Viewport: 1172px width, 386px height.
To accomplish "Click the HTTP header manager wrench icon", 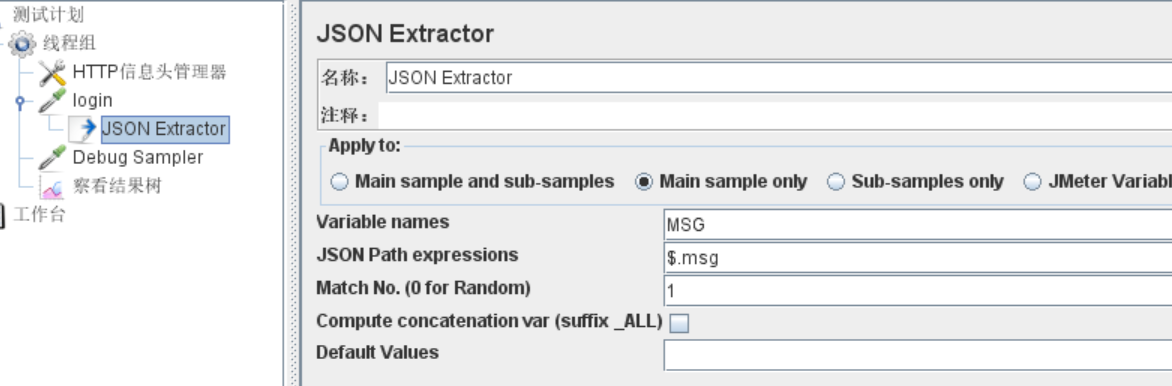I will tap(52, 73).
